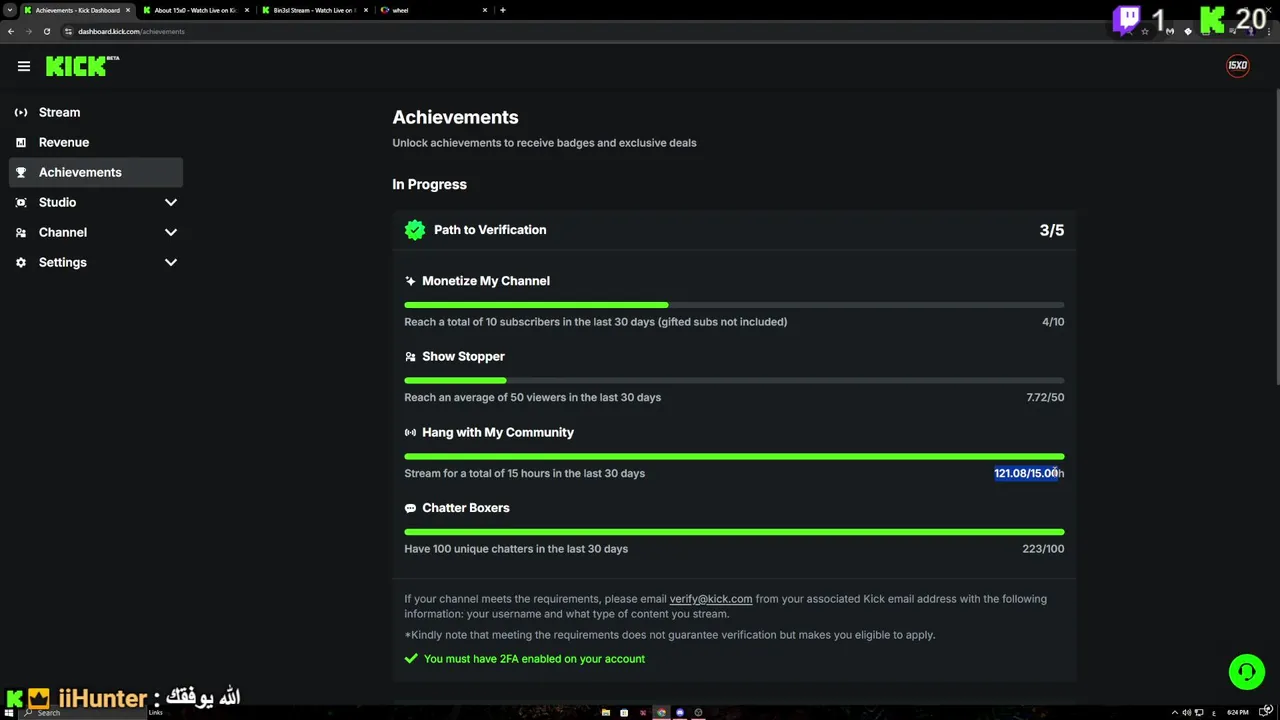1280x720 pixels.
Task: Bookmark this page with the star icon
Action: (1145, 31)
